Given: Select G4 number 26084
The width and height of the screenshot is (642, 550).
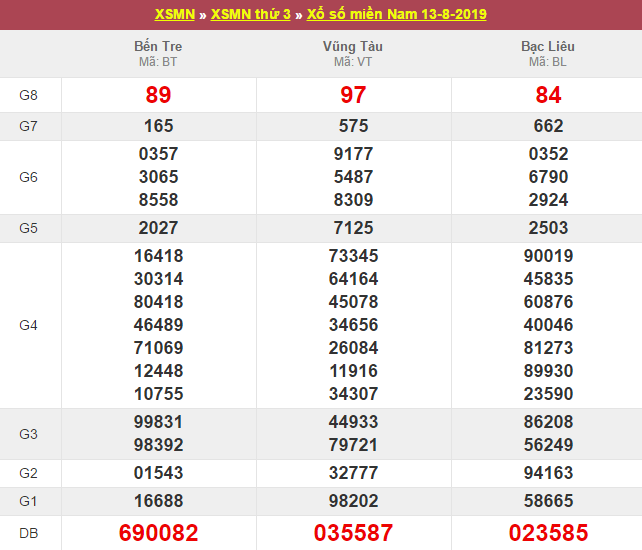Looking at the screenshot, I should point(353,348).
